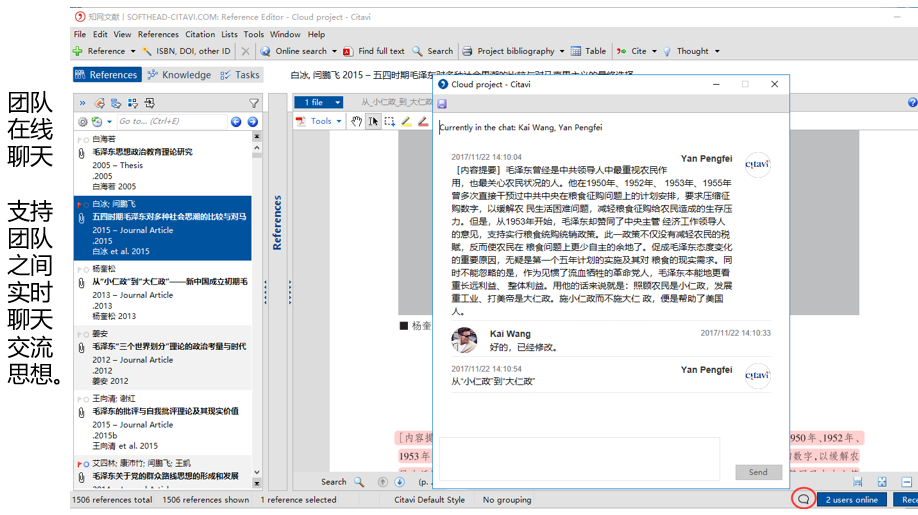Open the Window menu

285,35
